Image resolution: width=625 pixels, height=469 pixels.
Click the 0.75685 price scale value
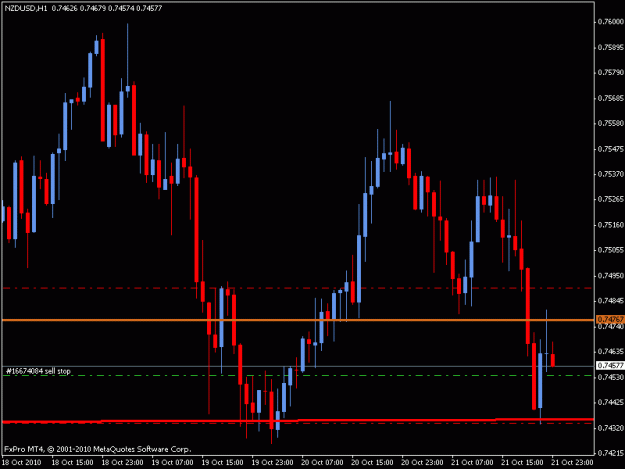pyautogui.click(x=610, y=98)
